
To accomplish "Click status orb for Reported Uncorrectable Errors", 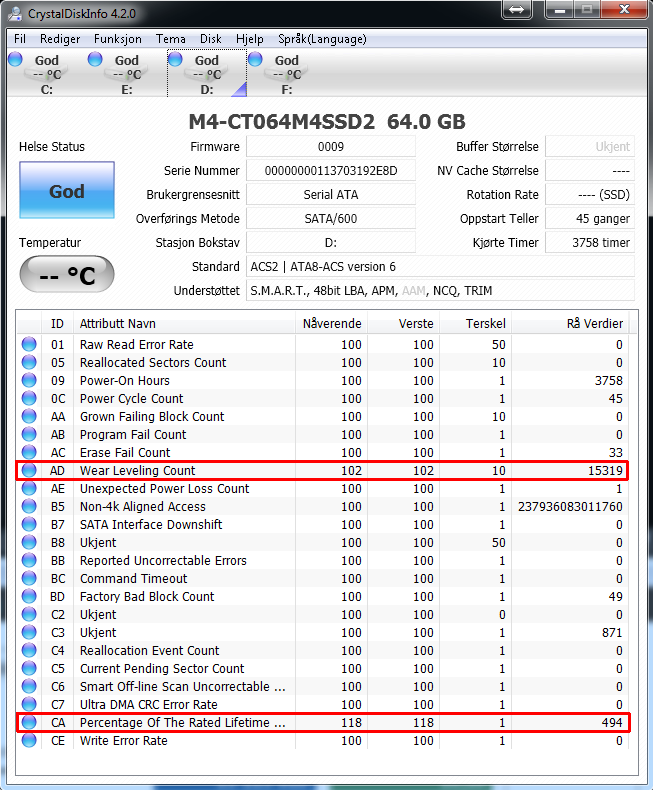I will [29, 560].
